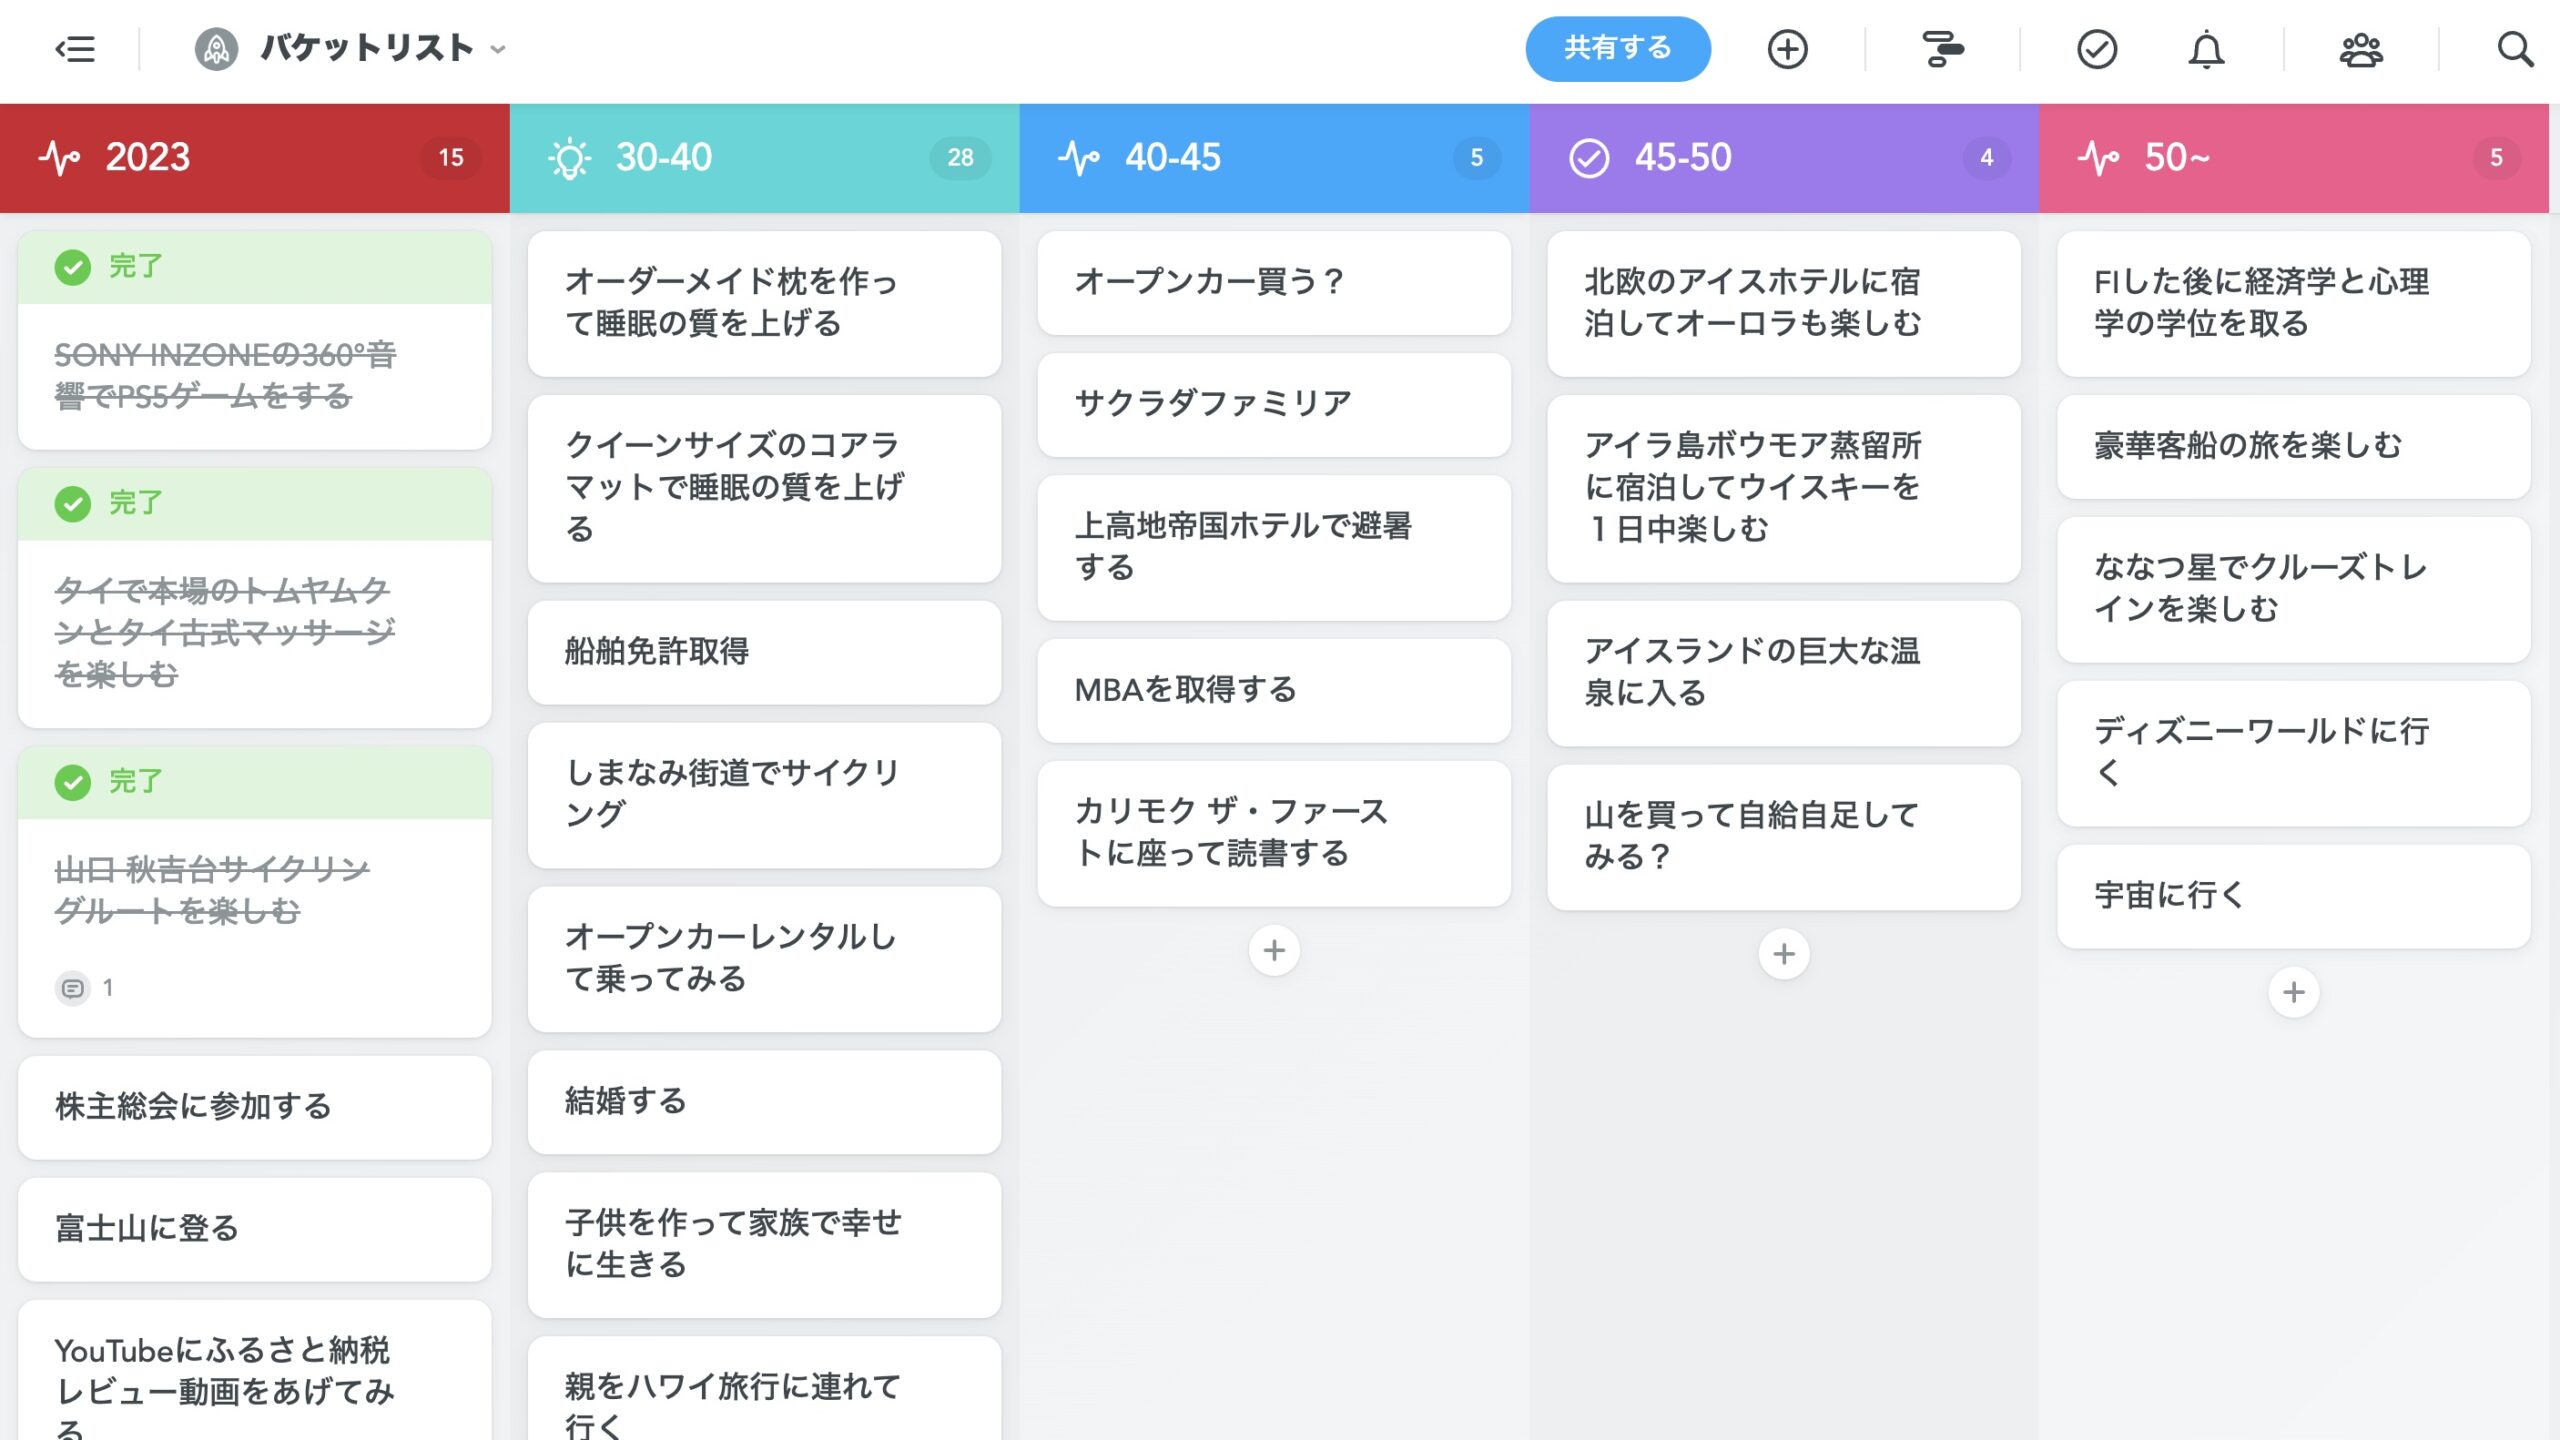
Task: Uncheck 完了 on SONY INZONE task
Action: pos(72,267)
